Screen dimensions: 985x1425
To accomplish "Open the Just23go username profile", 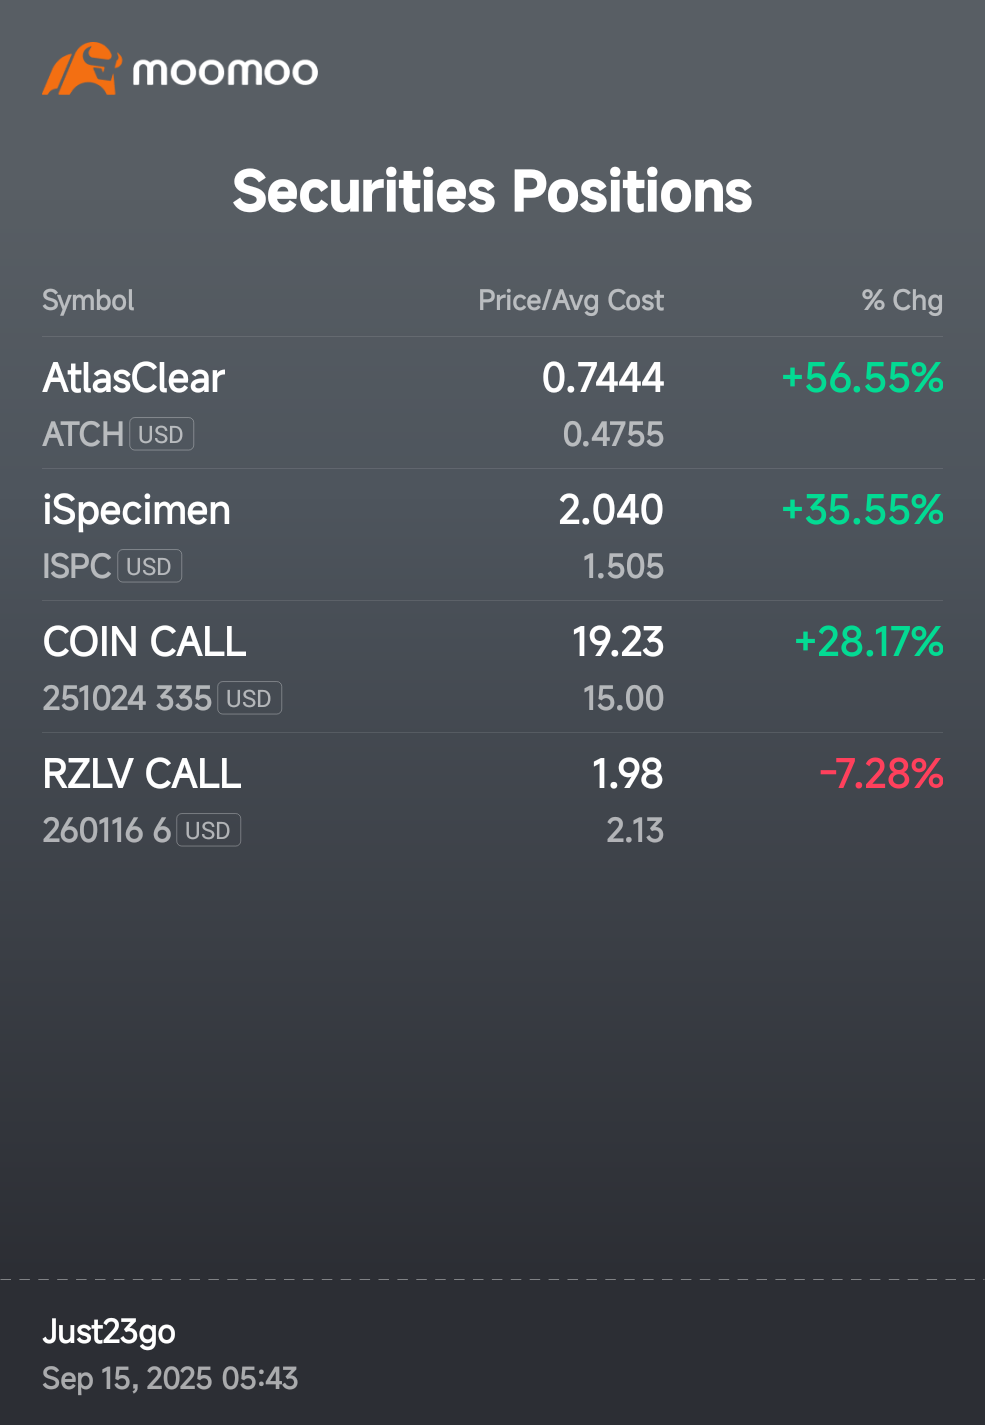I will [x=109, y=1332].
